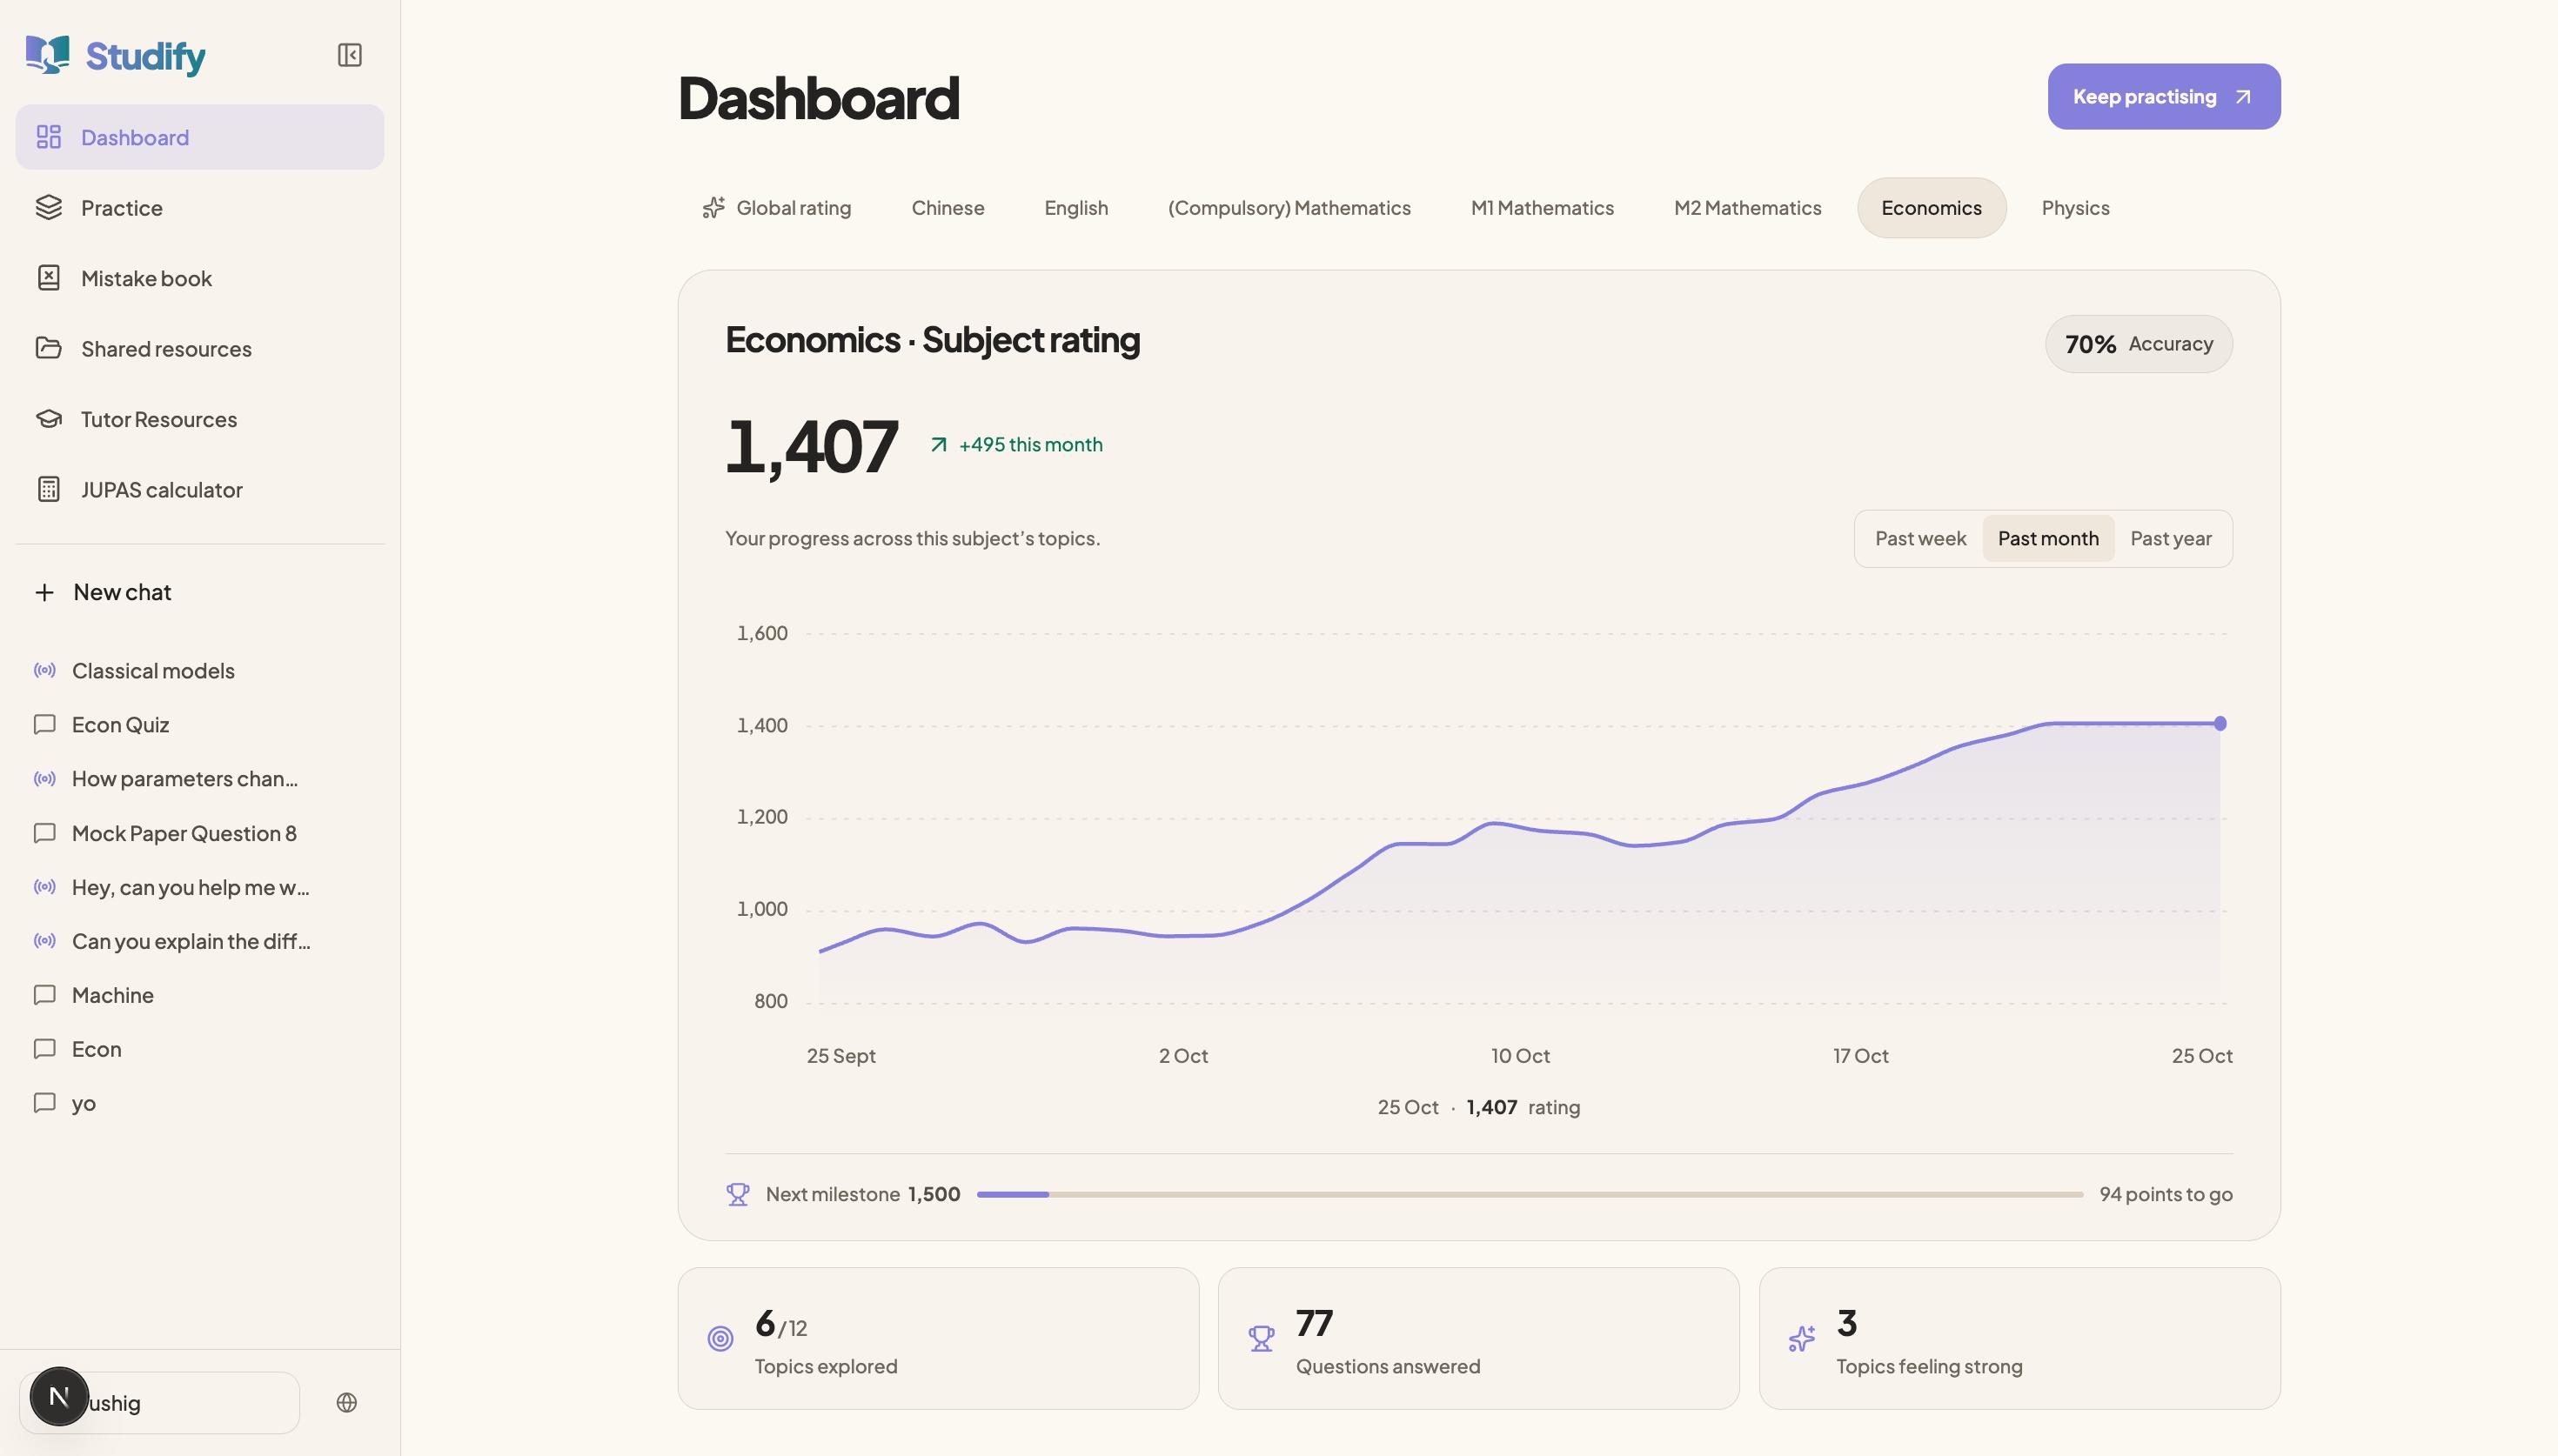Image resolution: width=2558 pixels, height=1456 pixels.
Task: Click the trophy icon in Questions answered card
Action: (1261, 1338)
